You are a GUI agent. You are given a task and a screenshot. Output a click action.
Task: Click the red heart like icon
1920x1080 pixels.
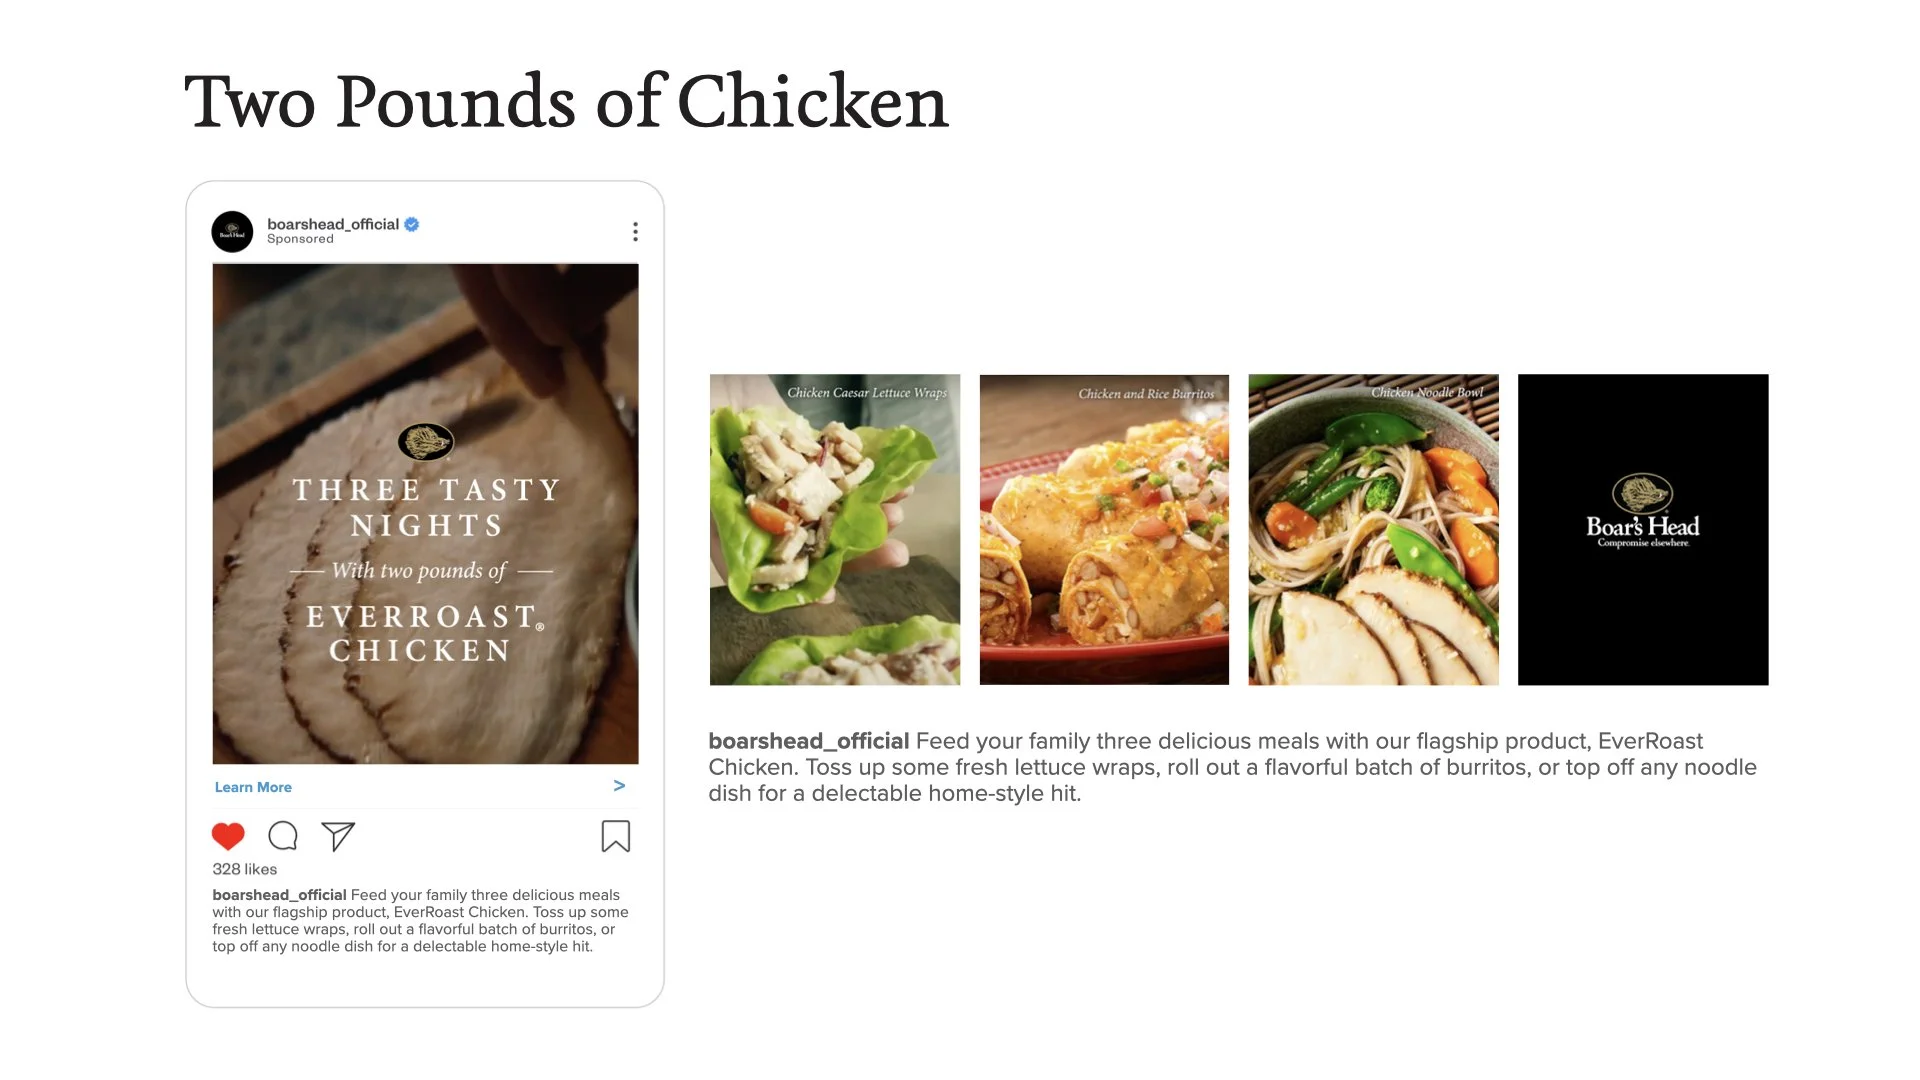[x=228, y=836]
